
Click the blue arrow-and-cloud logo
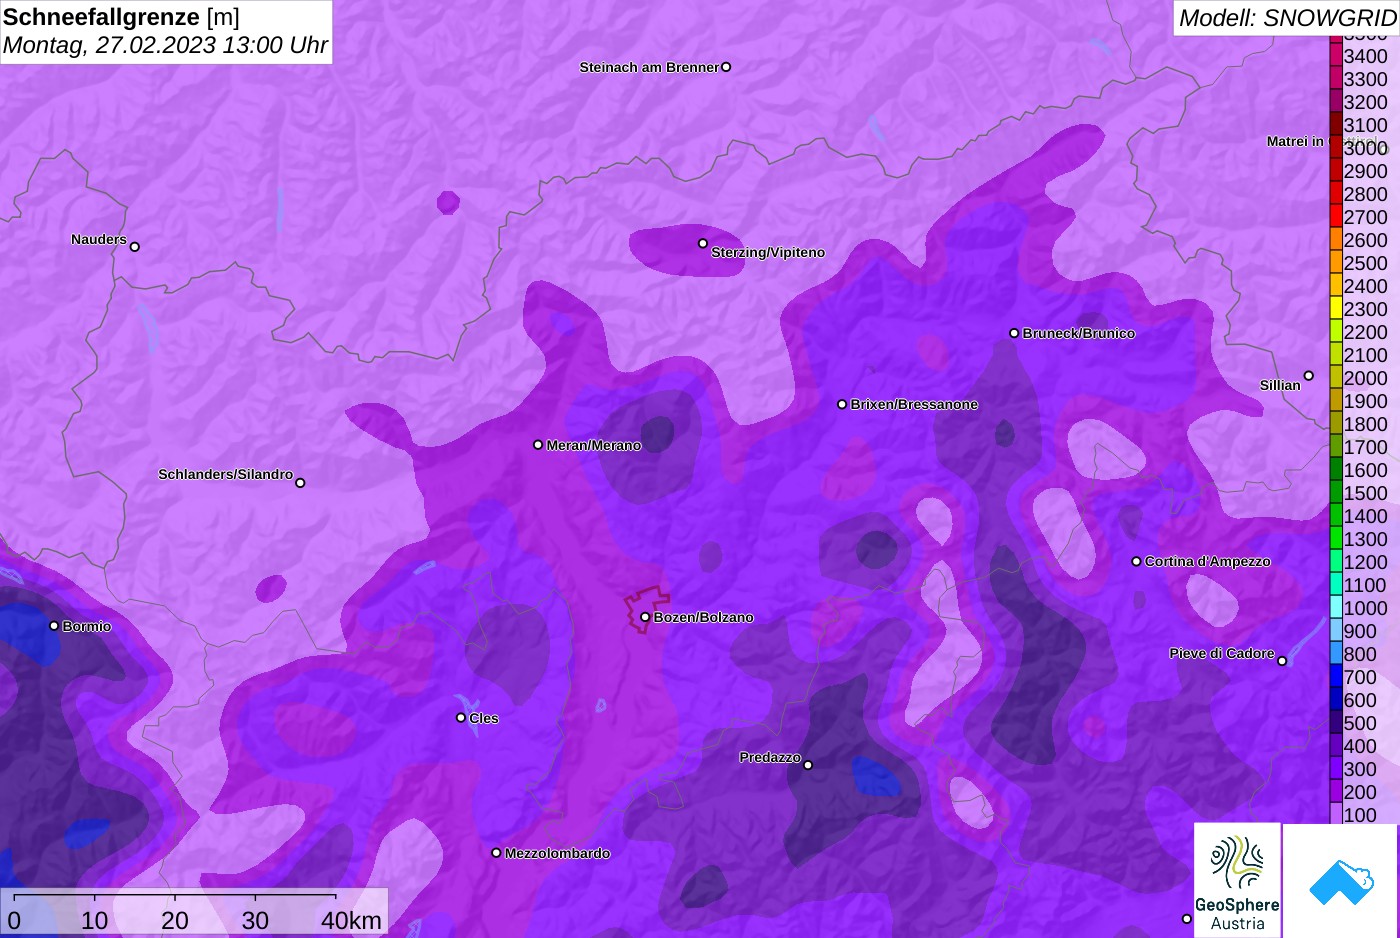(1340, 880)
